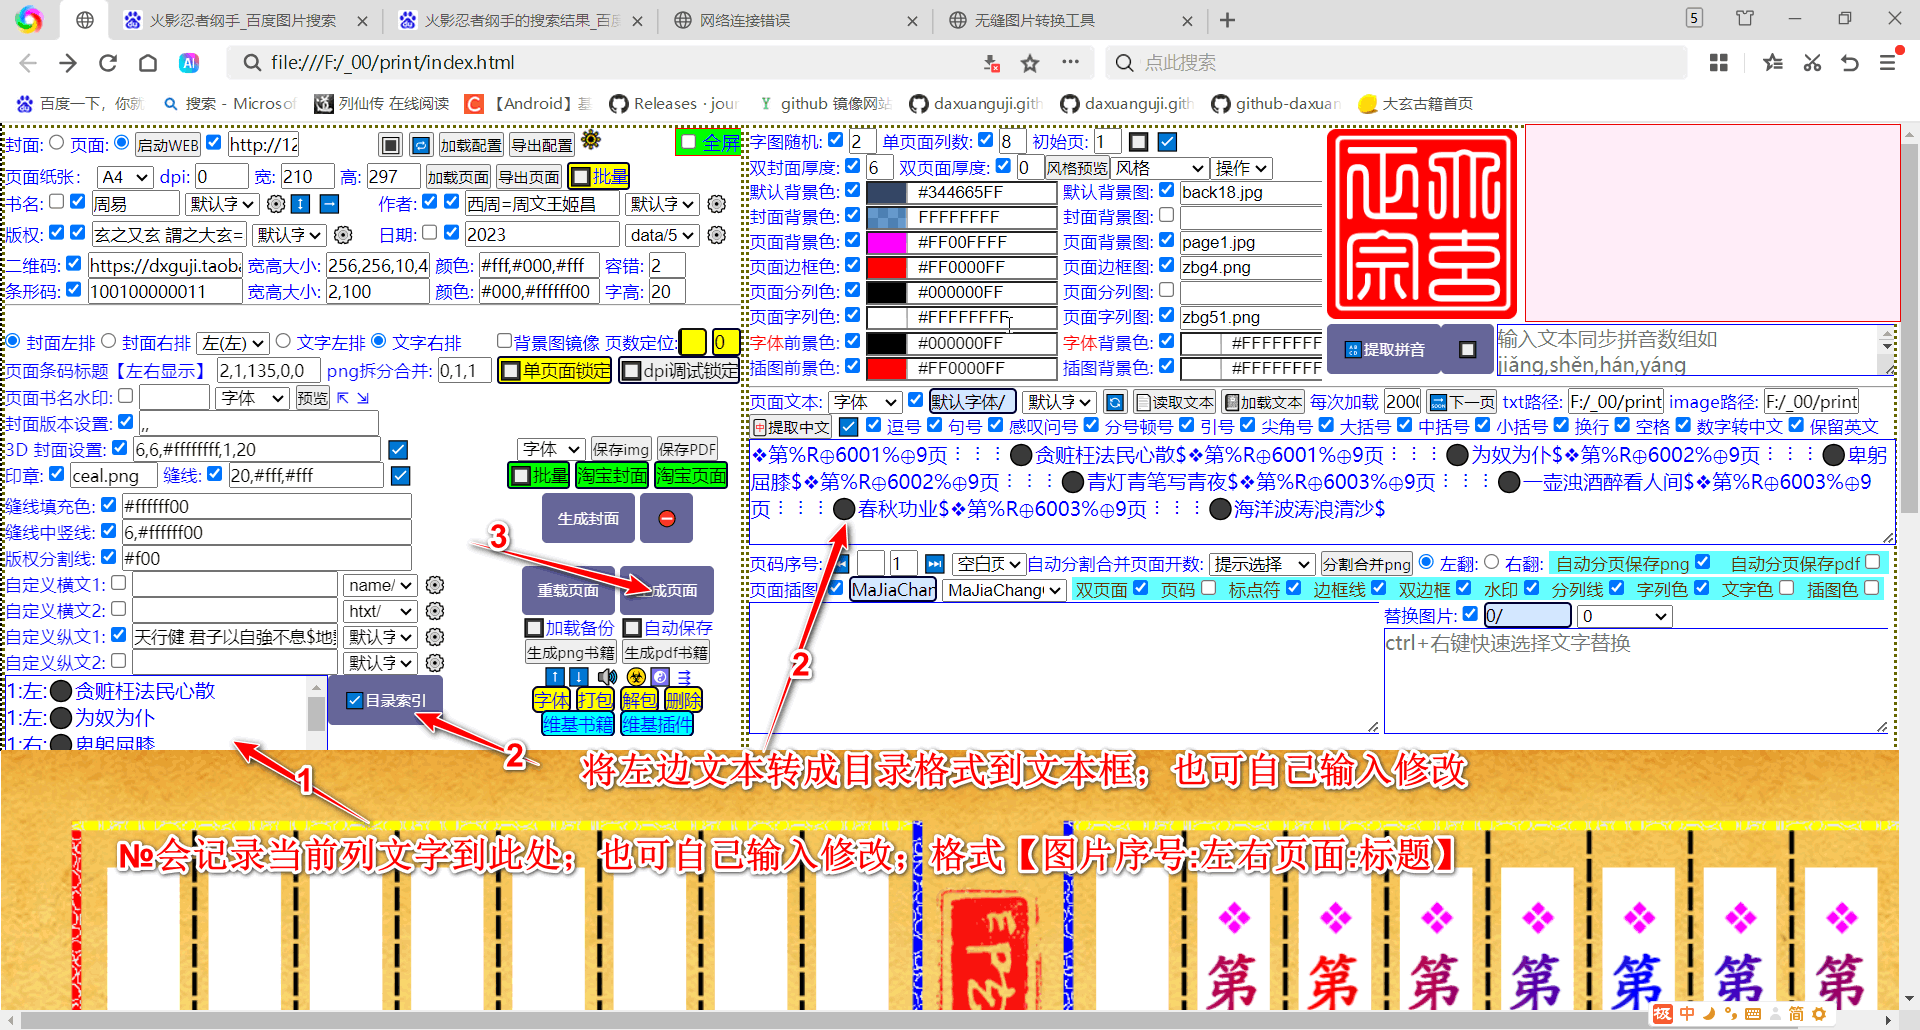Toggle the 自动保存 checkbox
Image resolution: width=1920 pixels, height=1030 pixels.
[x=633, y=628]
